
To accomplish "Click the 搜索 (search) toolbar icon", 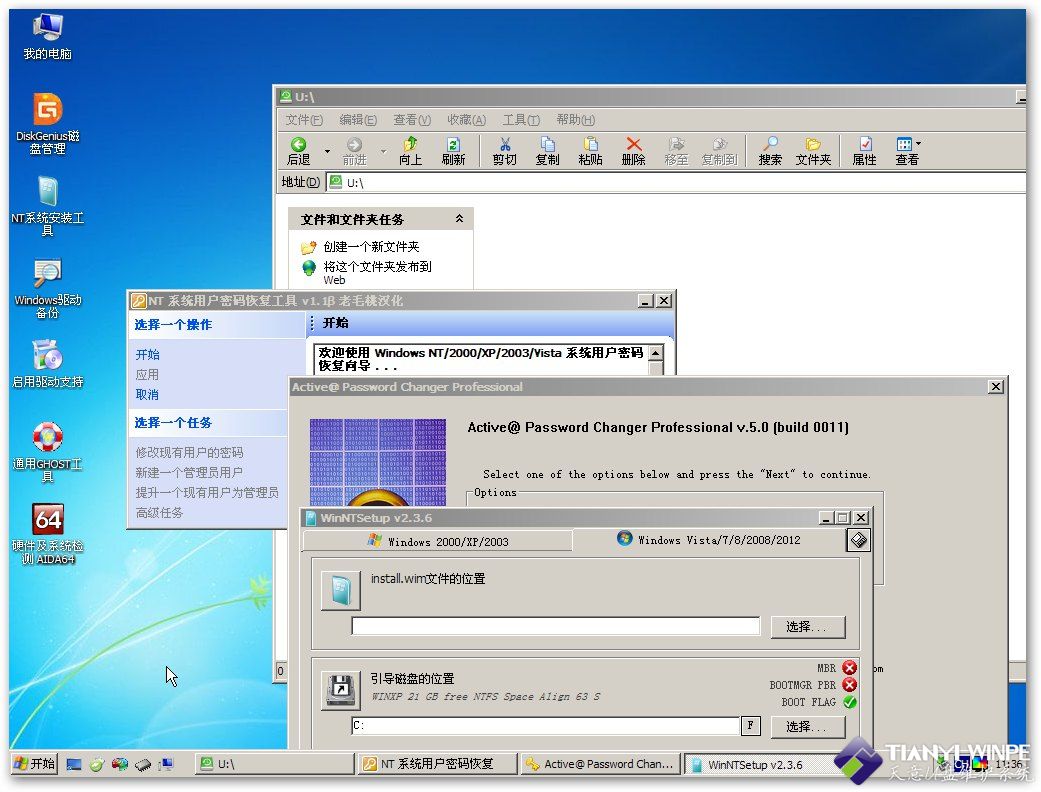I will tap(770, 151).
